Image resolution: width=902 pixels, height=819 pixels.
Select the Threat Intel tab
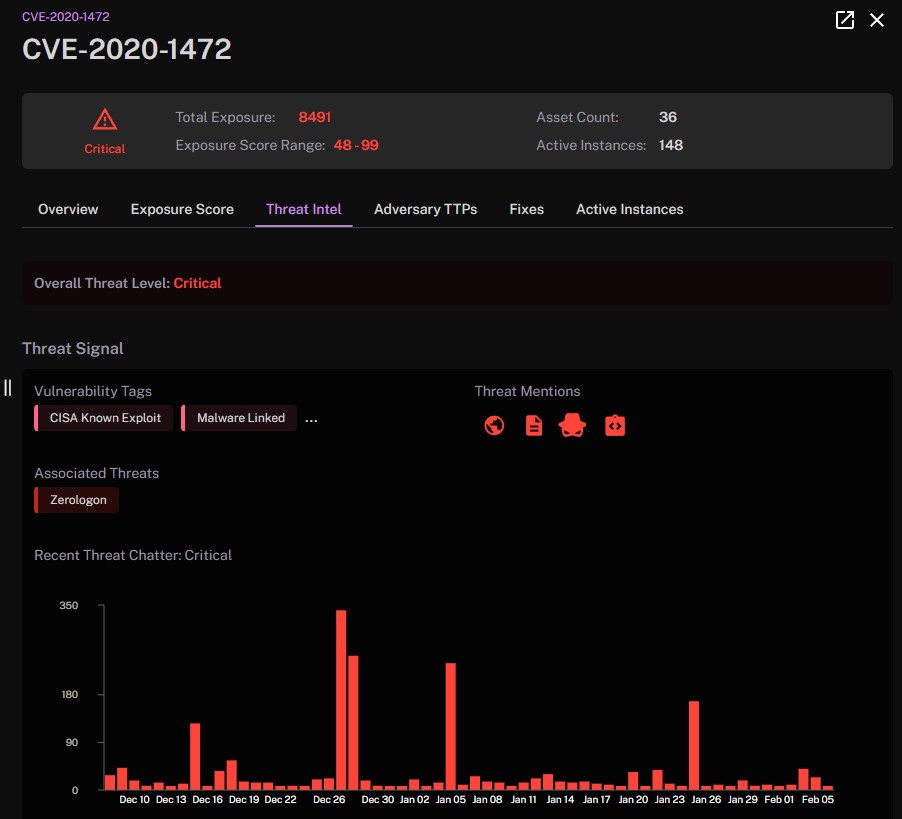coord(304,209)
